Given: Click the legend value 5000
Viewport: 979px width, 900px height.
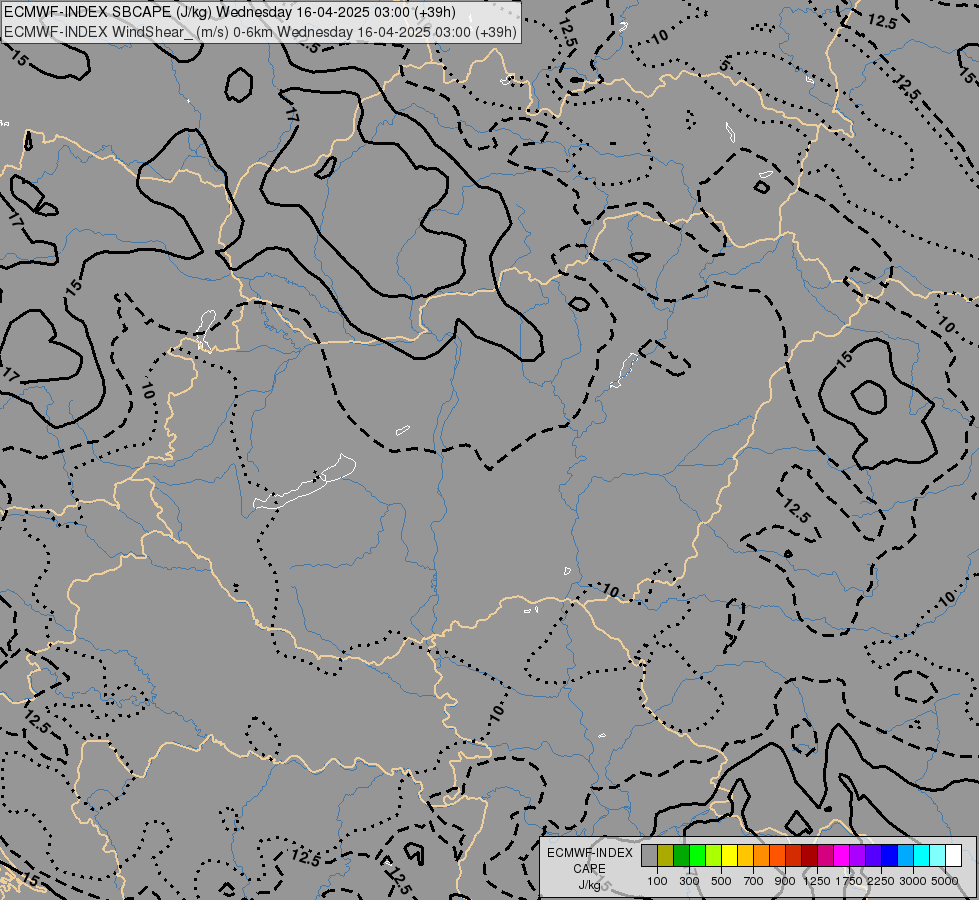Looking at the screenshot, I should 945,881.
